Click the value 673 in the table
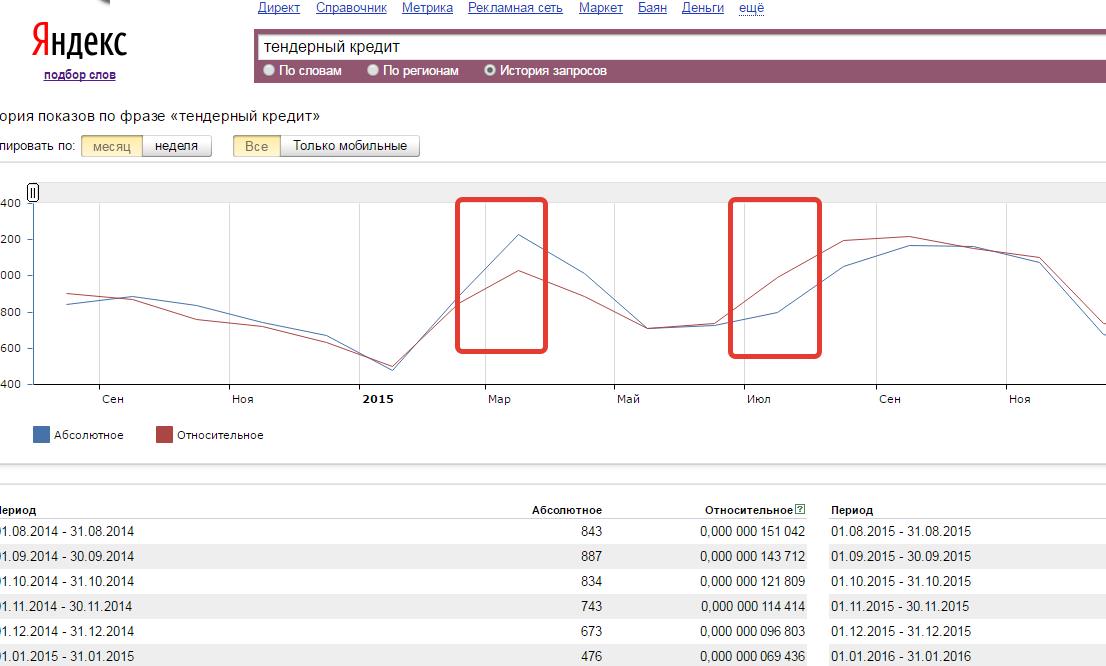 tap(591, 631)
